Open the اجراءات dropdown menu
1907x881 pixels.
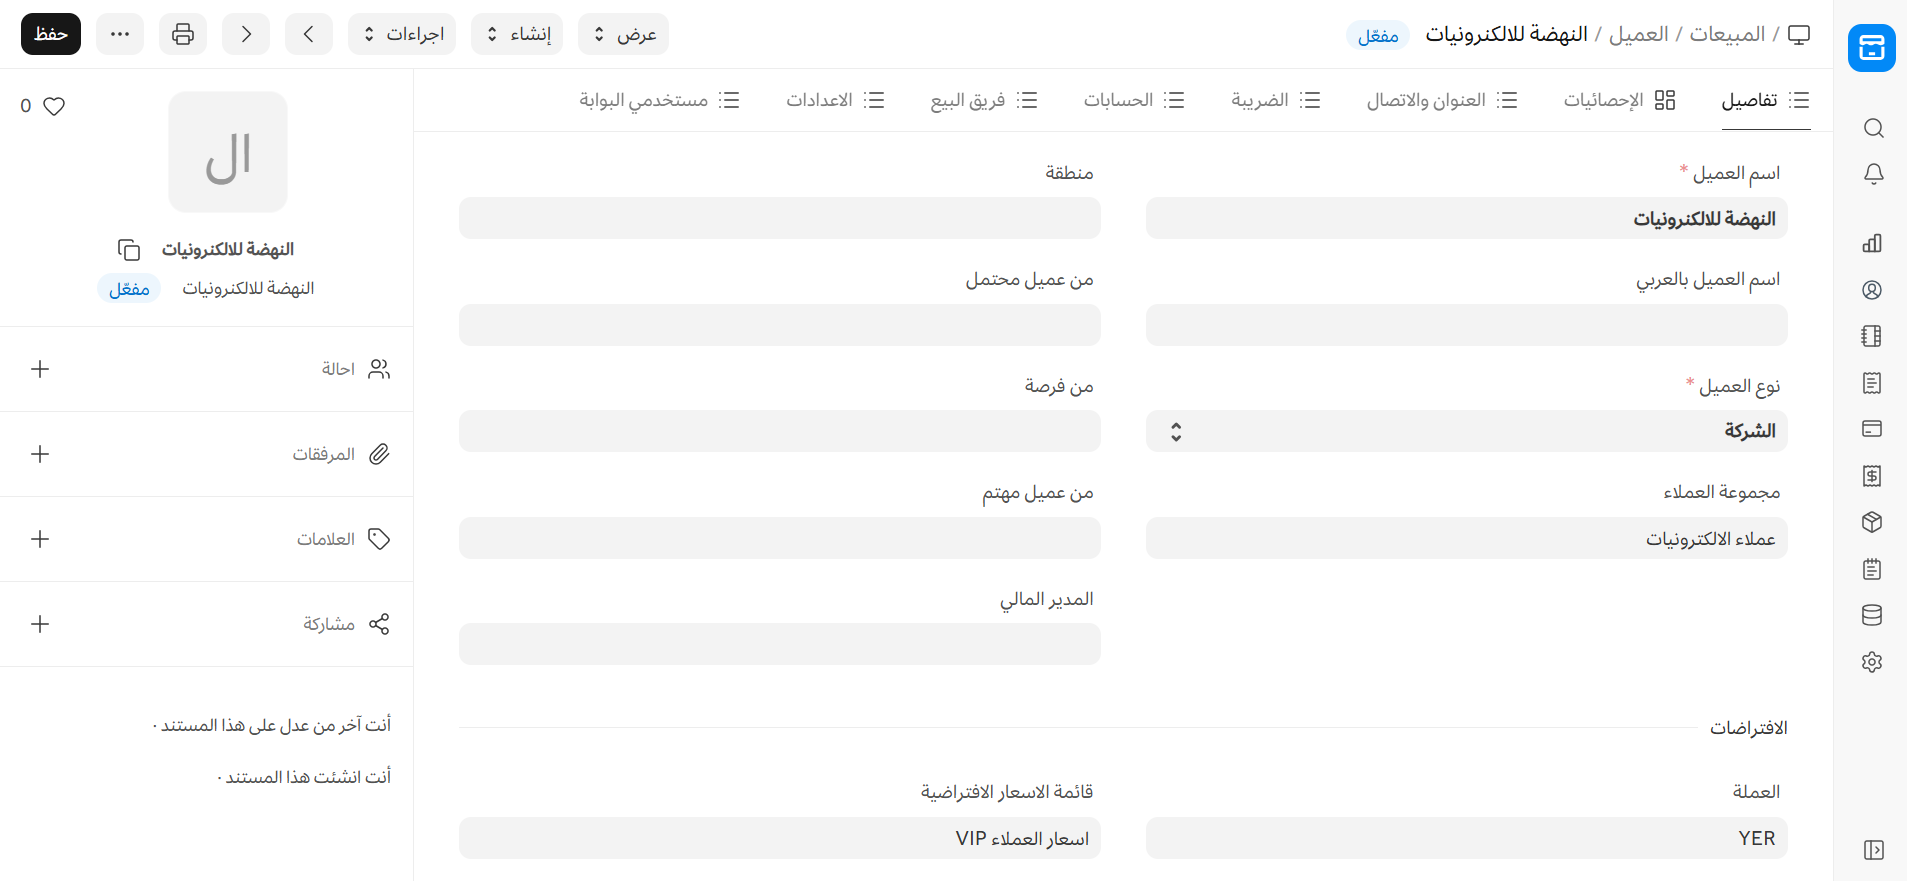[x=402, y=34]
